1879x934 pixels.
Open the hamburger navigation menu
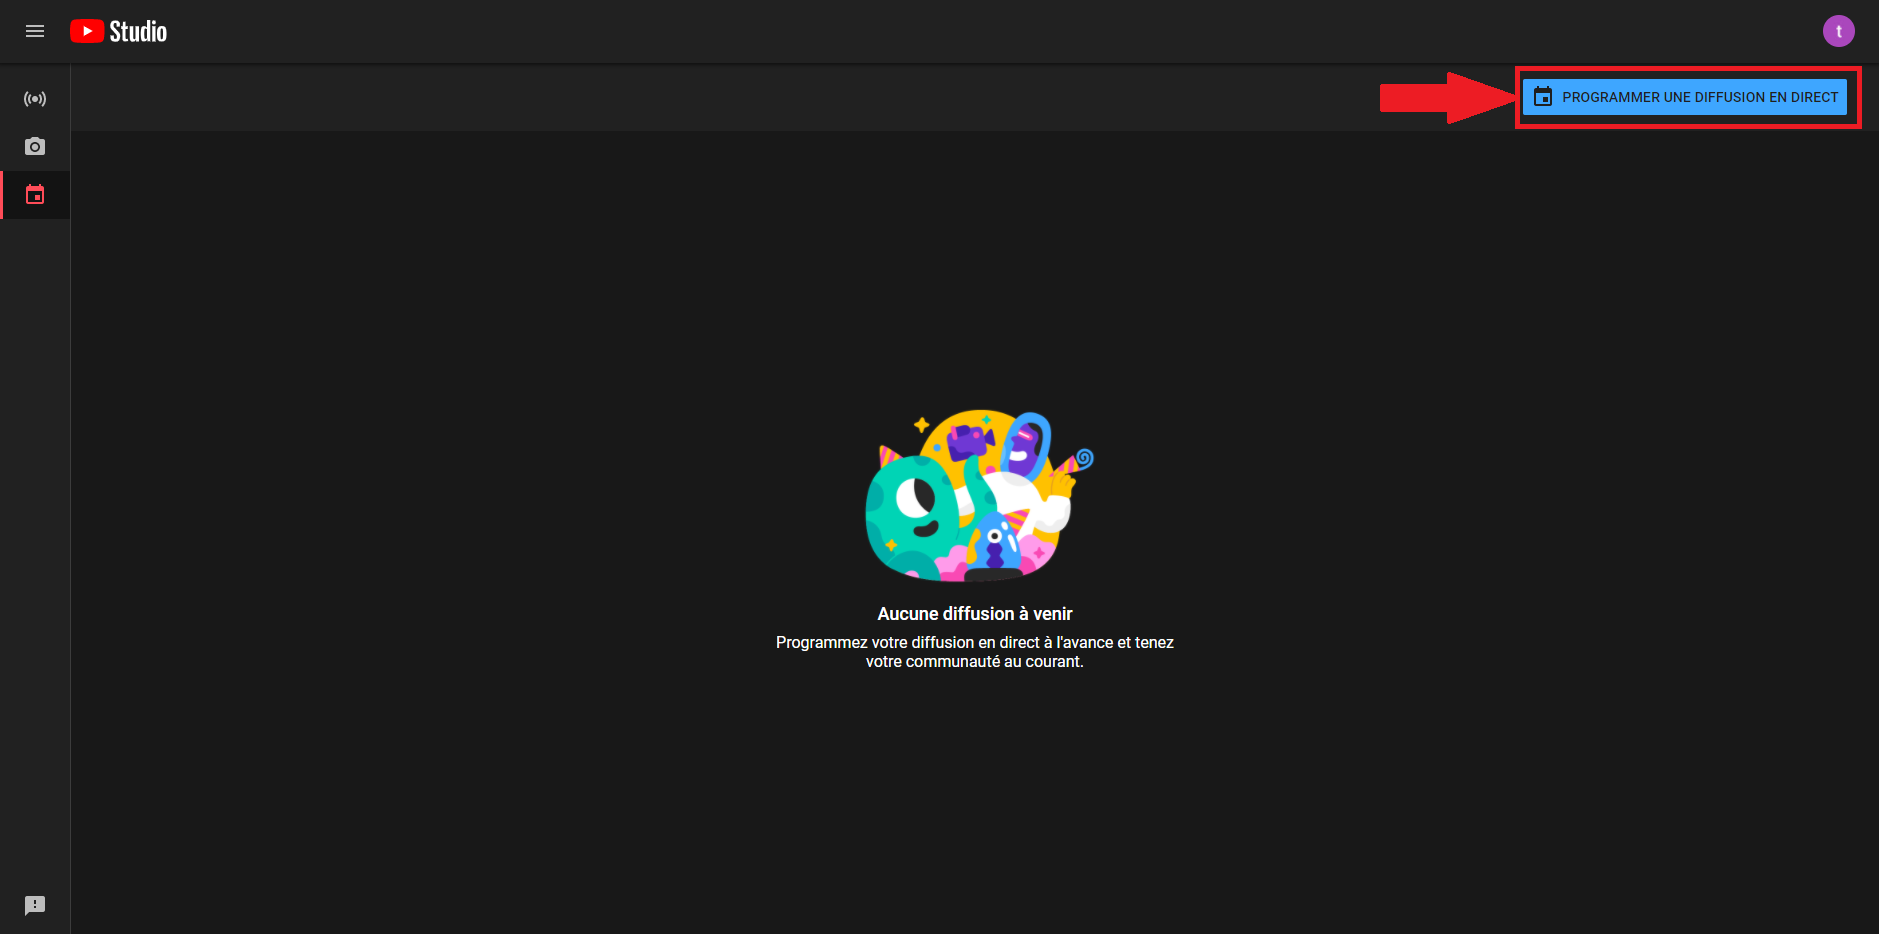coord(35,31)
